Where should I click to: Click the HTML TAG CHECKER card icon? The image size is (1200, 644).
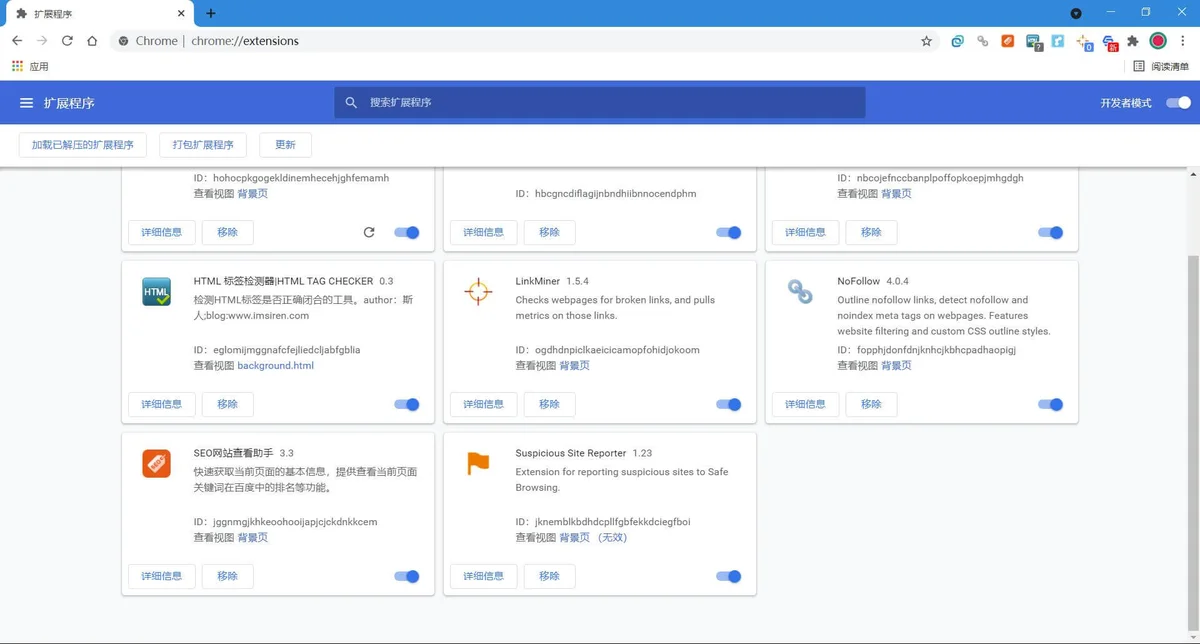point(156,291)
